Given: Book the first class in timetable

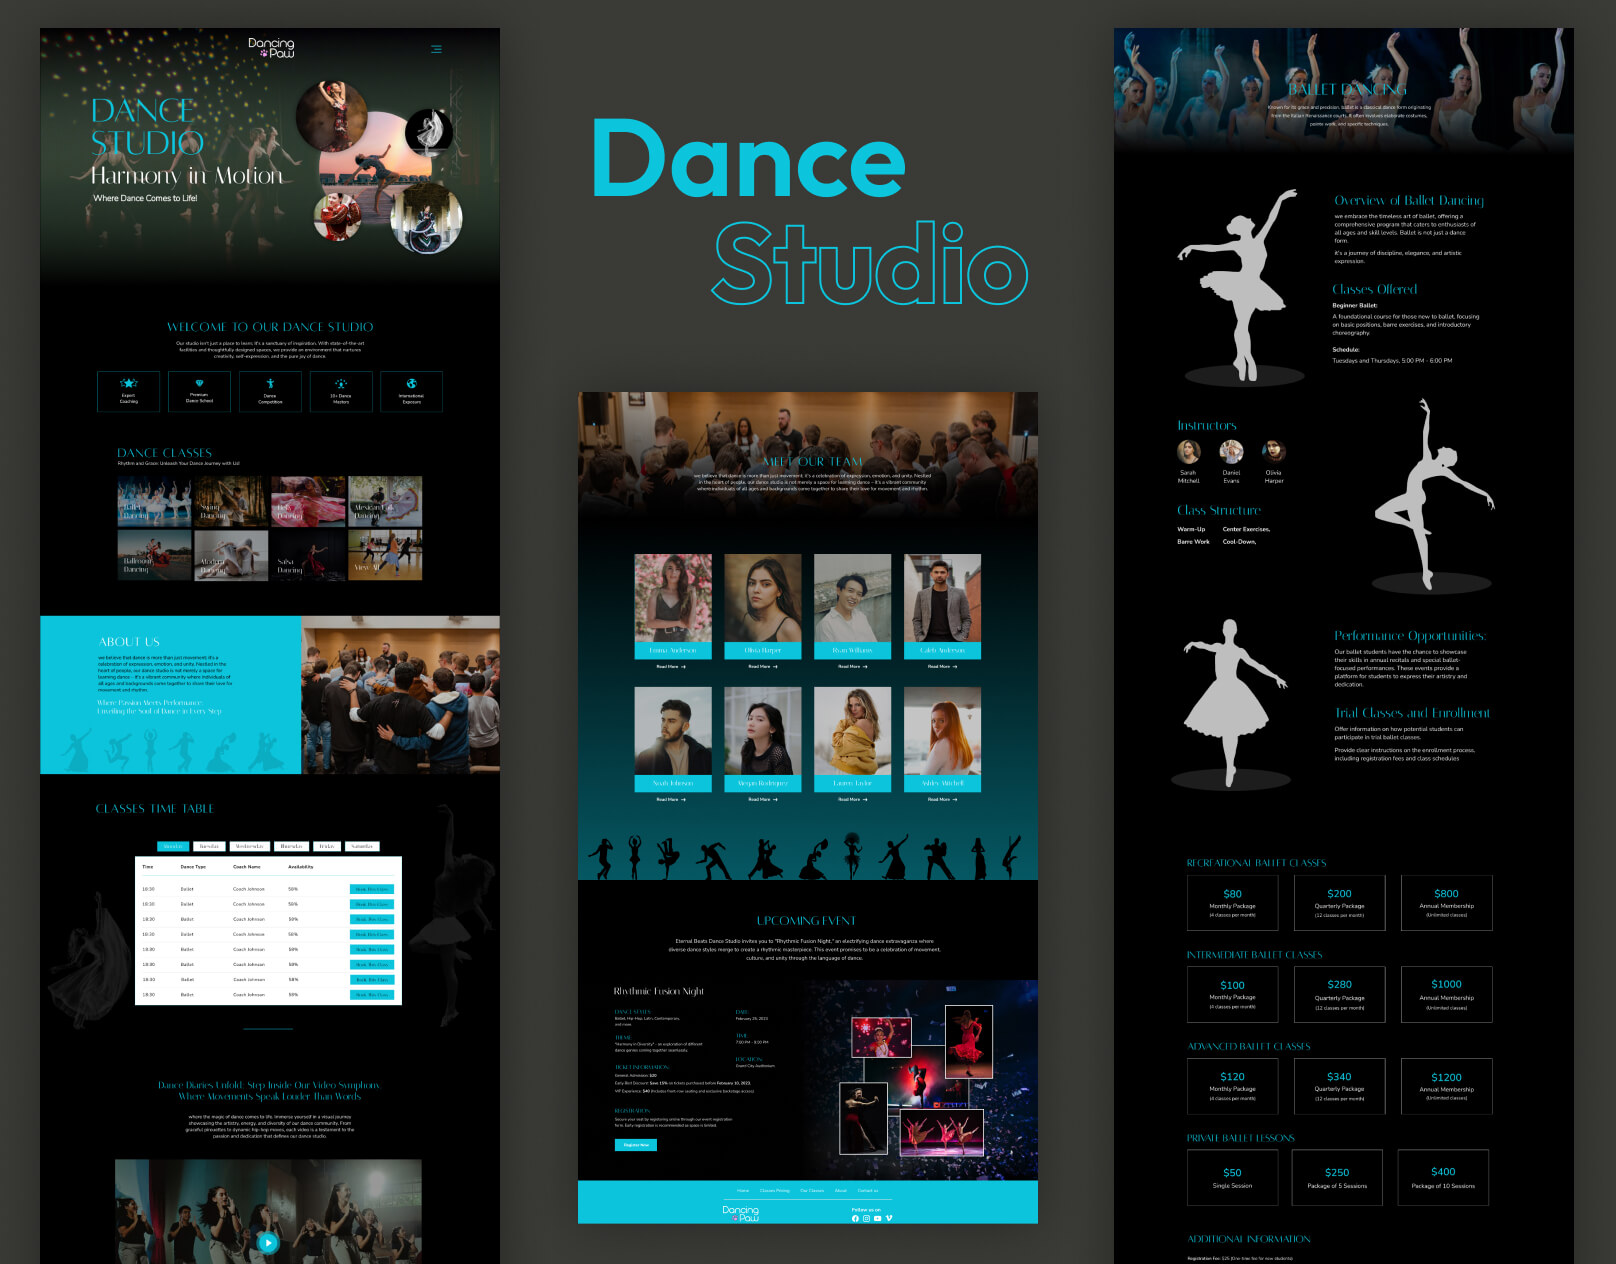Looking at the screenshot, I should pyautogui.click(x=371, y=889).
